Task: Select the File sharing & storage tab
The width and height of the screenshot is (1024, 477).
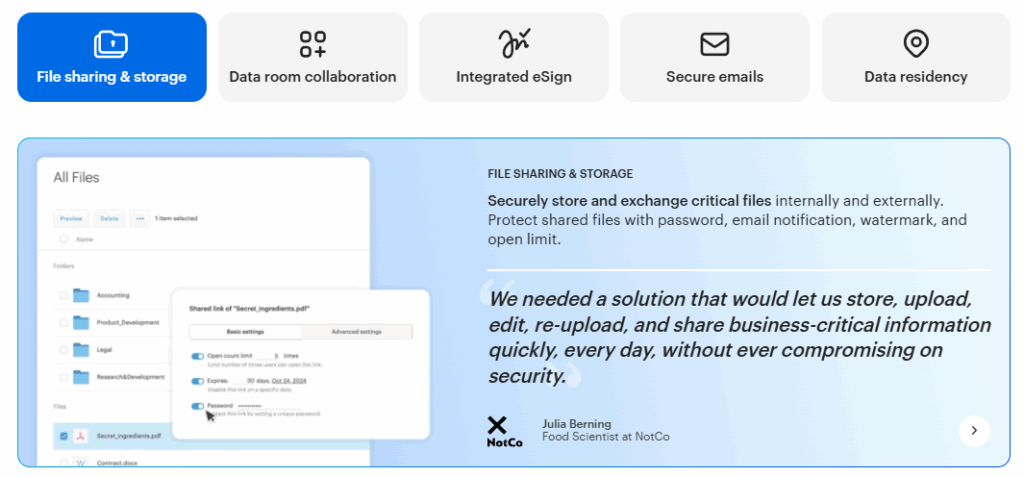Action: (x=112, y=57)
